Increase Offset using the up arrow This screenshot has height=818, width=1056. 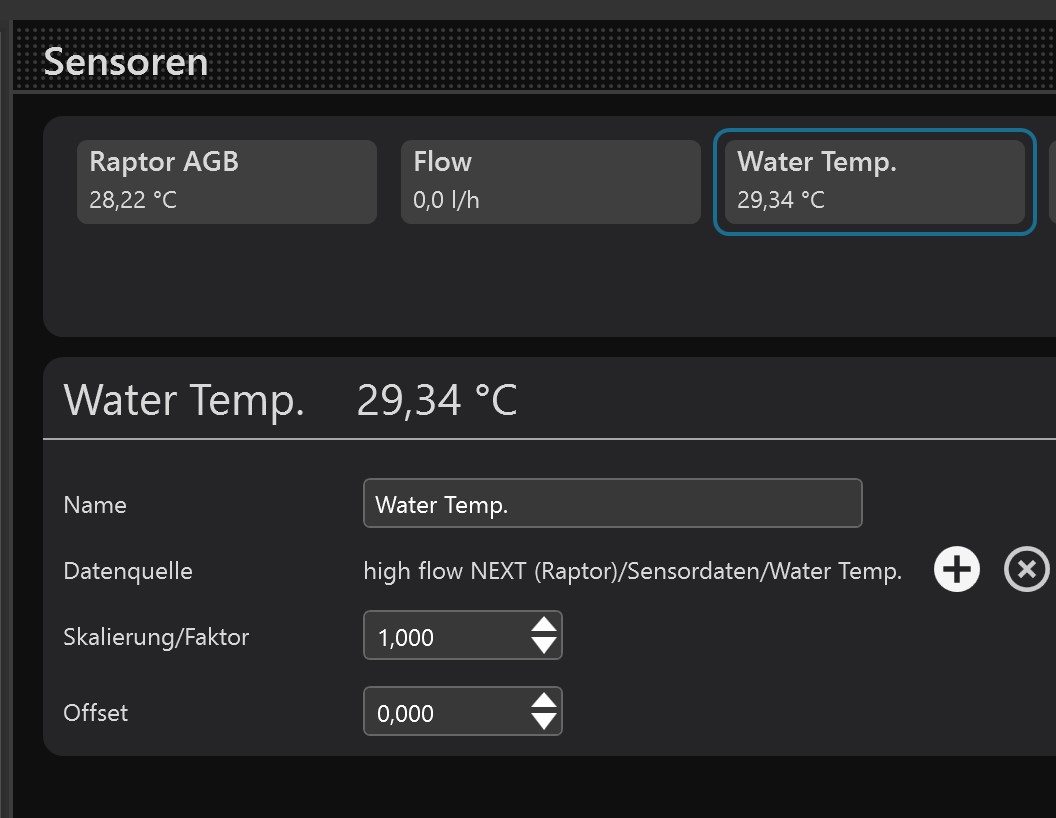click(544, 702)
